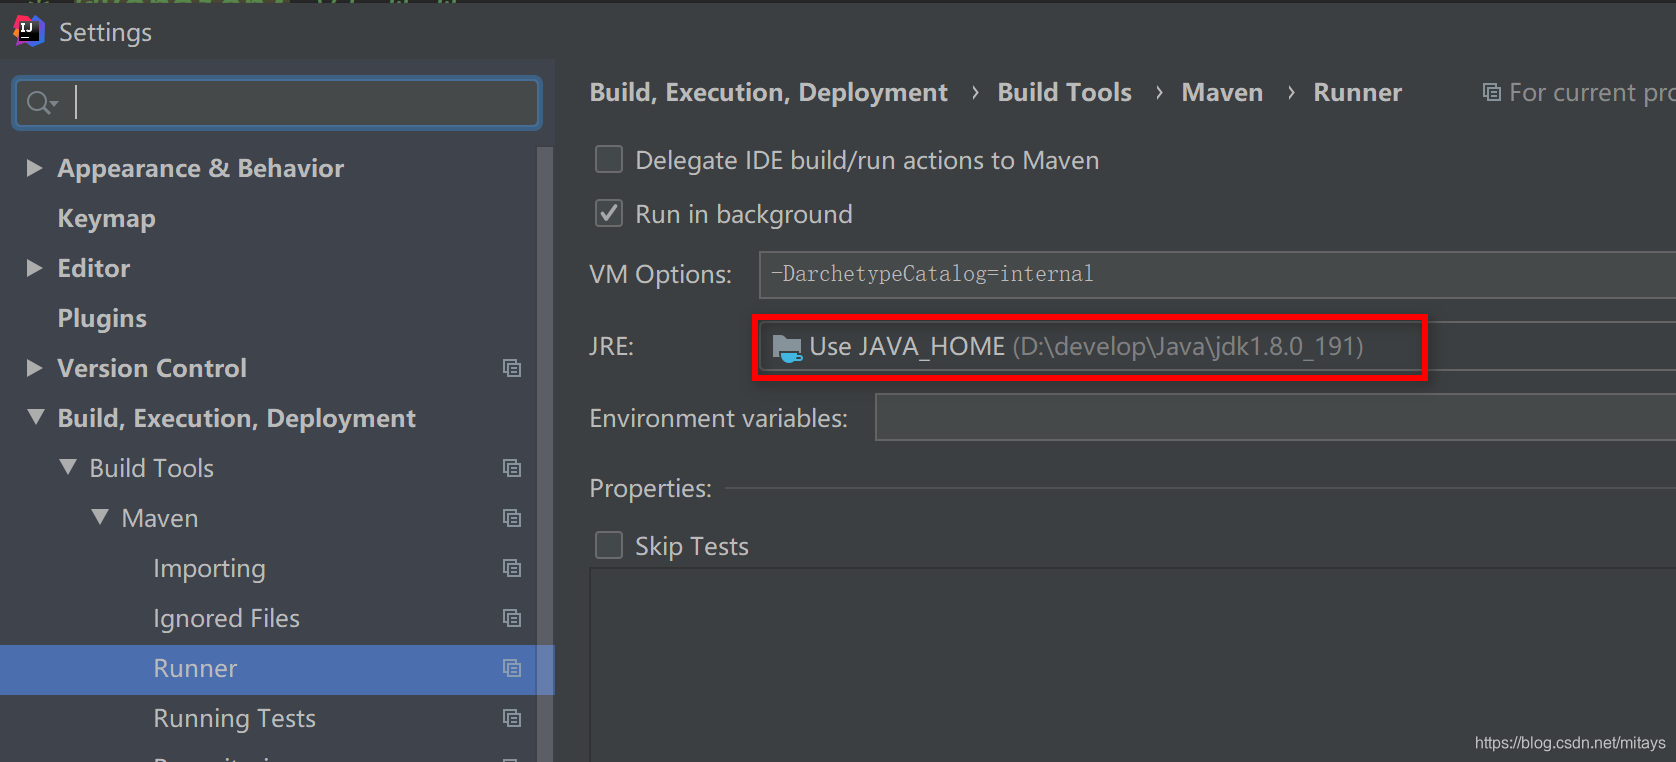The width and height of the screenshot is (1676, 762).
Task: Click Maven breadcrumb
Action: [x=1222, y=92]
